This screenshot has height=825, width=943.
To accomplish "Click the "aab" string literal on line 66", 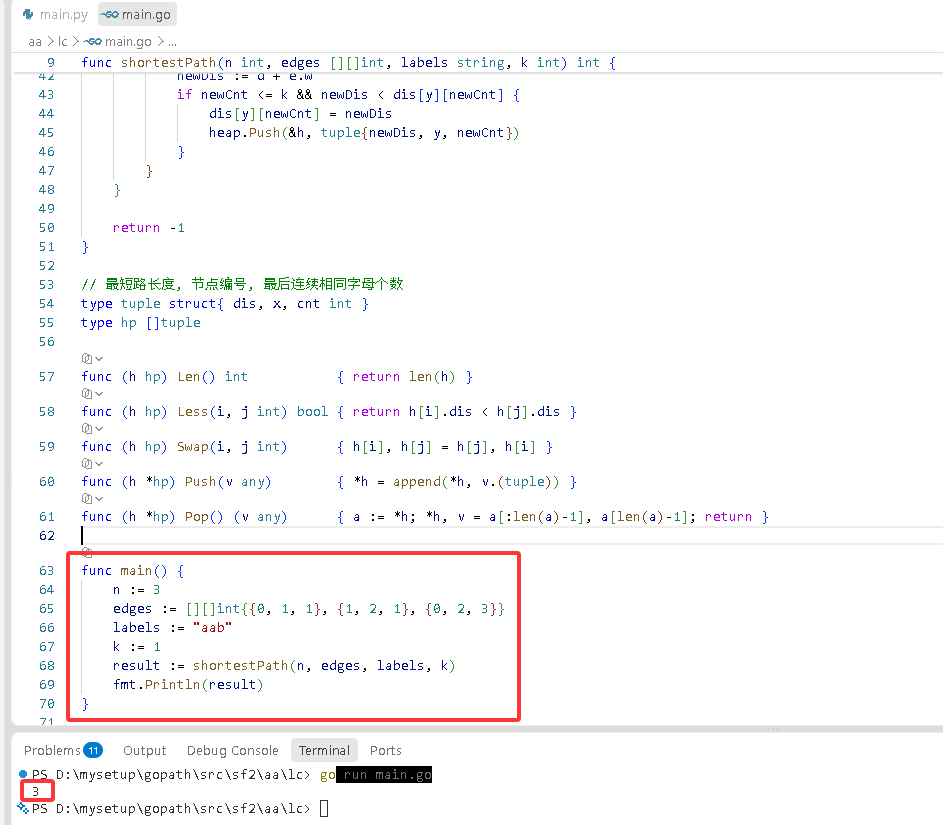I will click(x=212, y=628).
